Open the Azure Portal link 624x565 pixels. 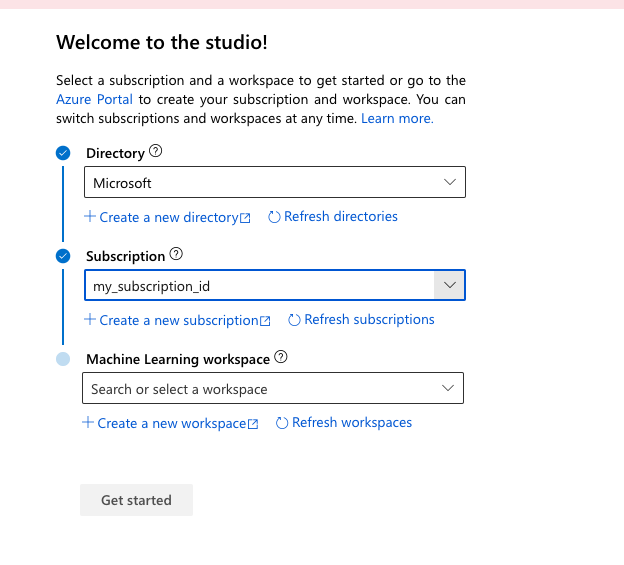coord(94,99)
